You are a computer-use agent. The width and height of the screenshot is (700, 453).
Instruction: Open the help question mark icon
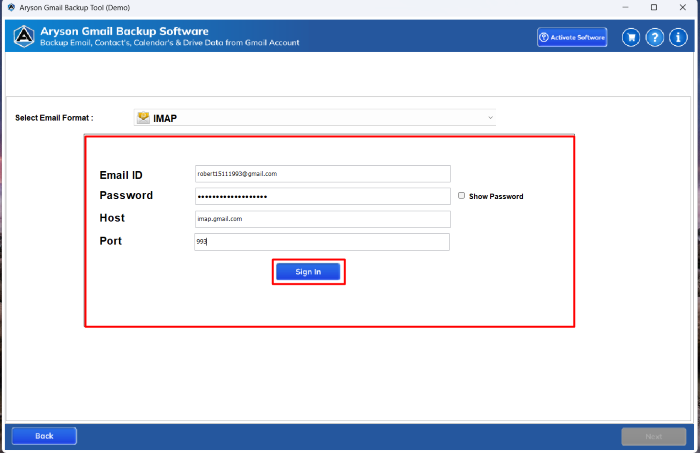(x=654, y=37)
